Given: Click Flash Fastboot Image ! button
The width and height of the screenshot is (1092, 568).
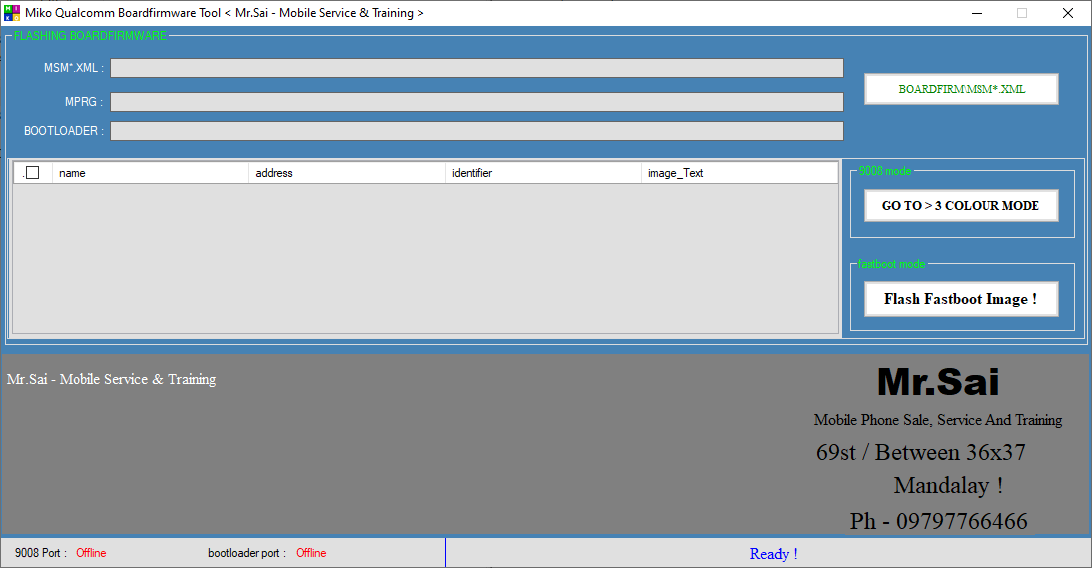Looking at the screenshot, I should [x=961, y=299].
